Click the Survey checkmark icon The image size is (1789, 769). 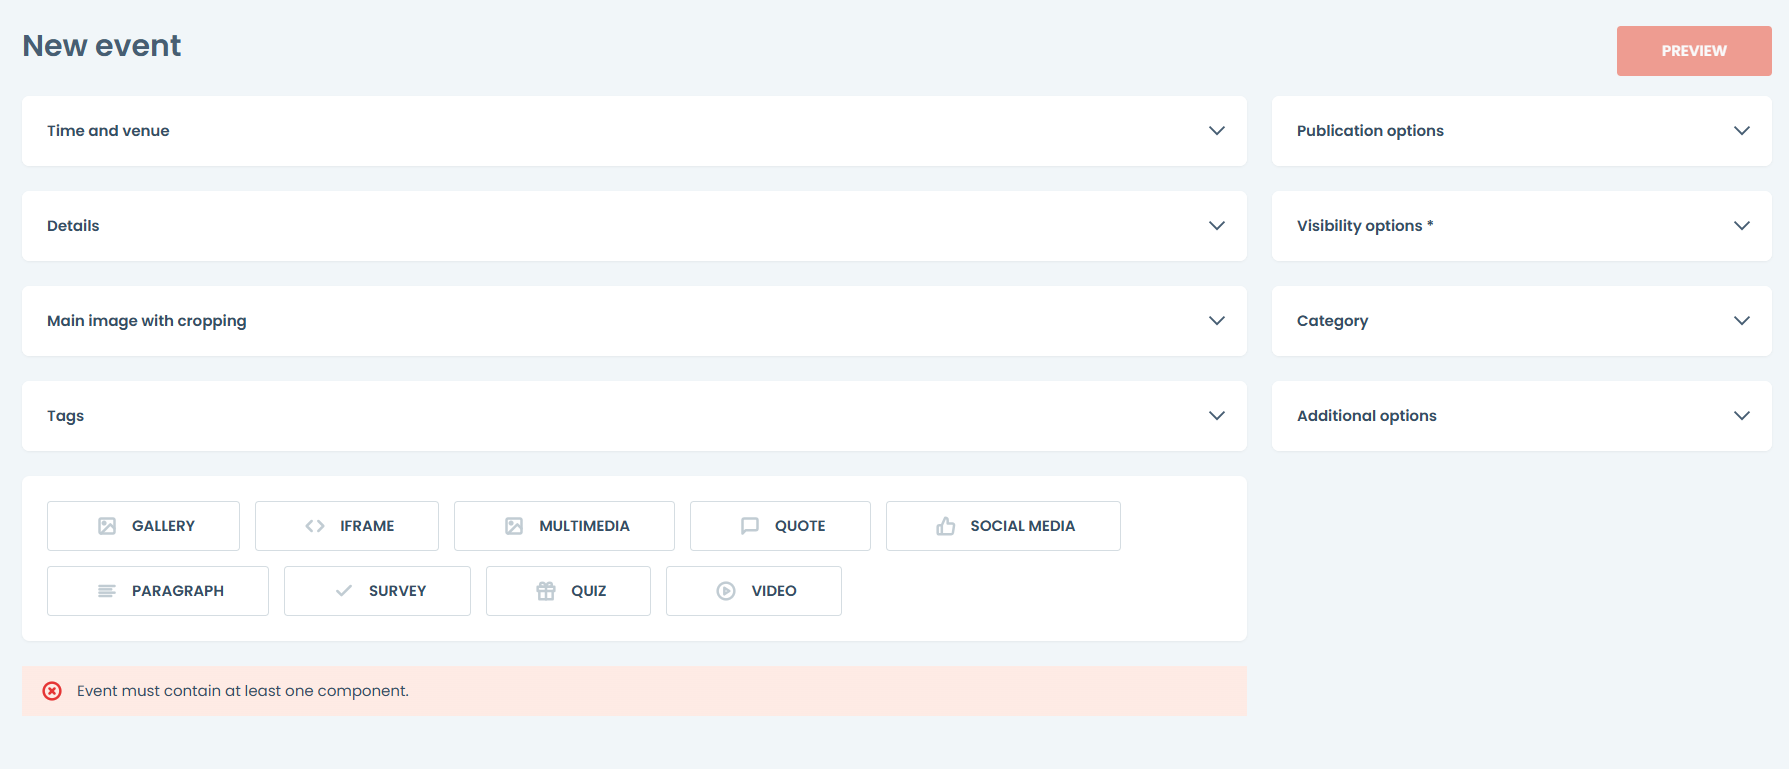coord(344,591)
